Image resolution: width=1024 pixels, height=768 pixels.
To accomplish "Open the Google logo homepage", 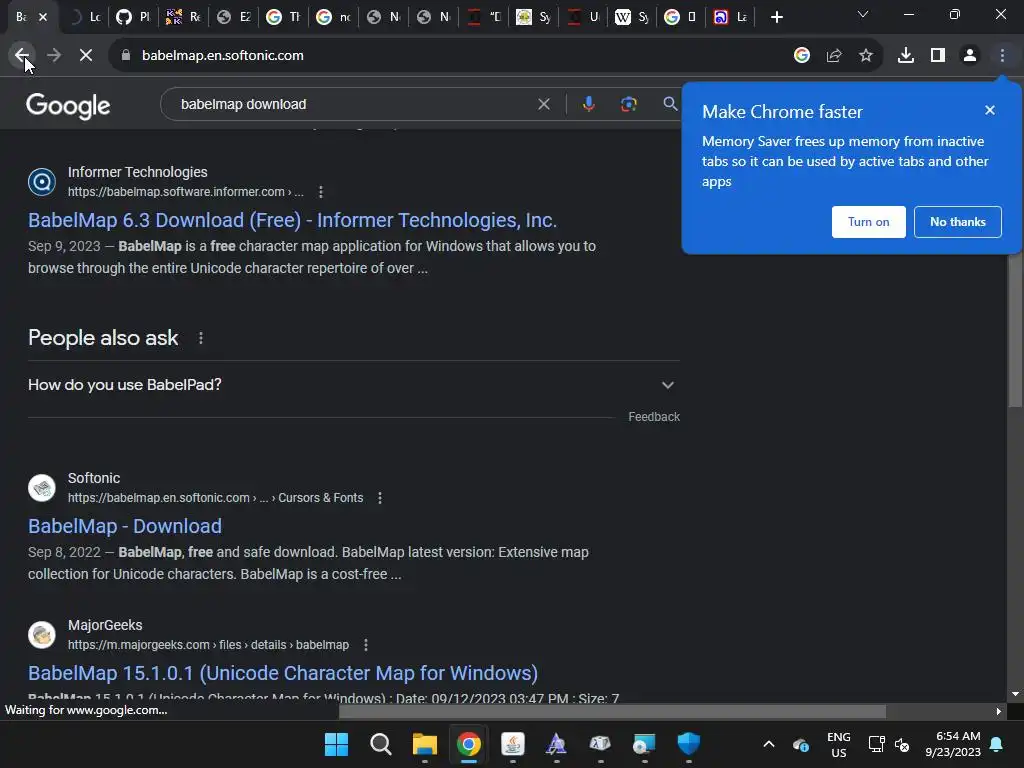I will point(68,106).
